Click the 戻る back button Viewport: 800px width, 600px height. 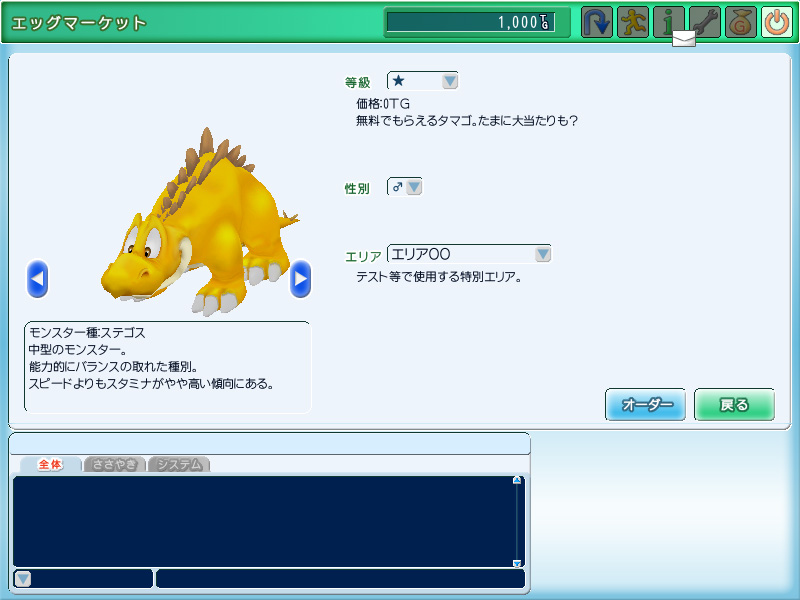734,405
